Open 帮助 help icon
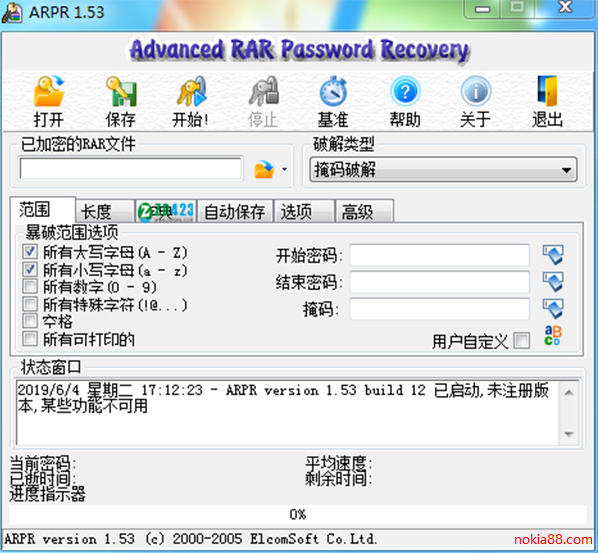Screen dimensions: 598x553 (405, 91)
